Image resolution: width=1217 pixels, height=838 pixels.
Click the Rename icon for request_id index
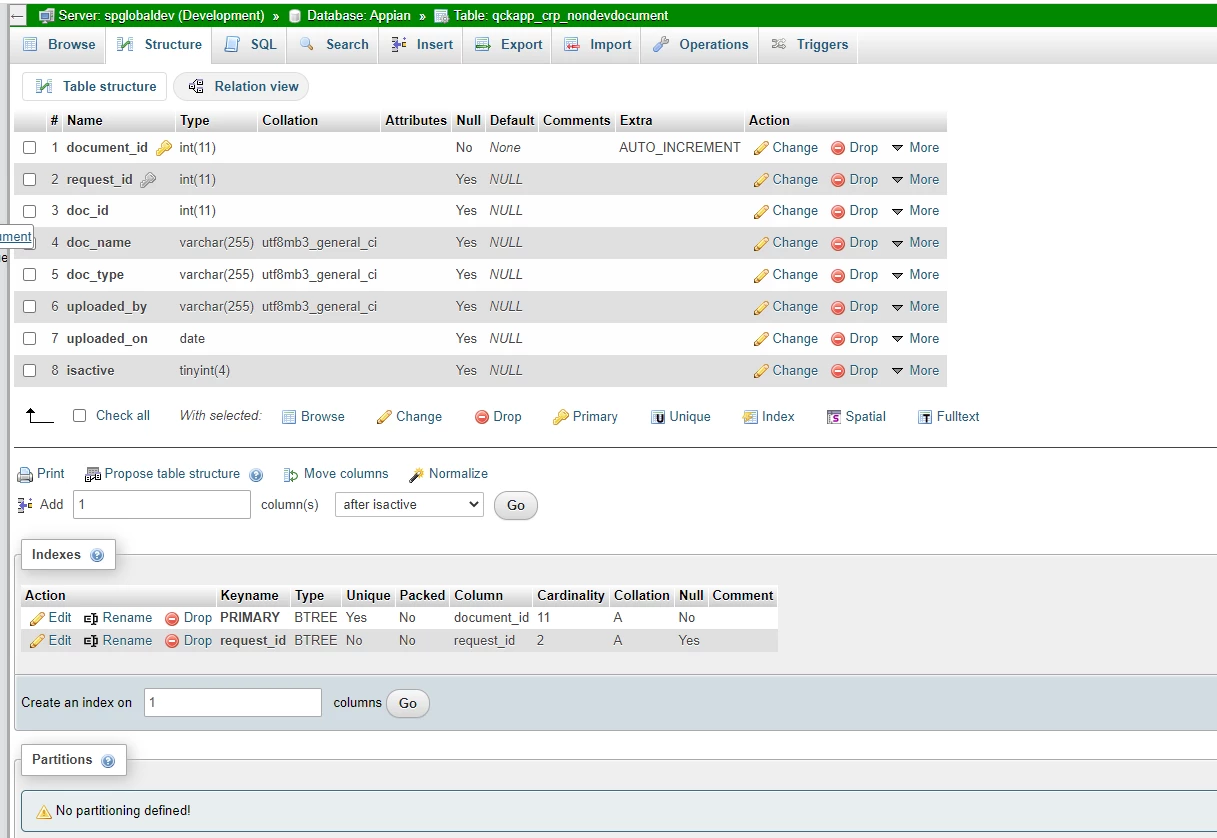(91, 642)
